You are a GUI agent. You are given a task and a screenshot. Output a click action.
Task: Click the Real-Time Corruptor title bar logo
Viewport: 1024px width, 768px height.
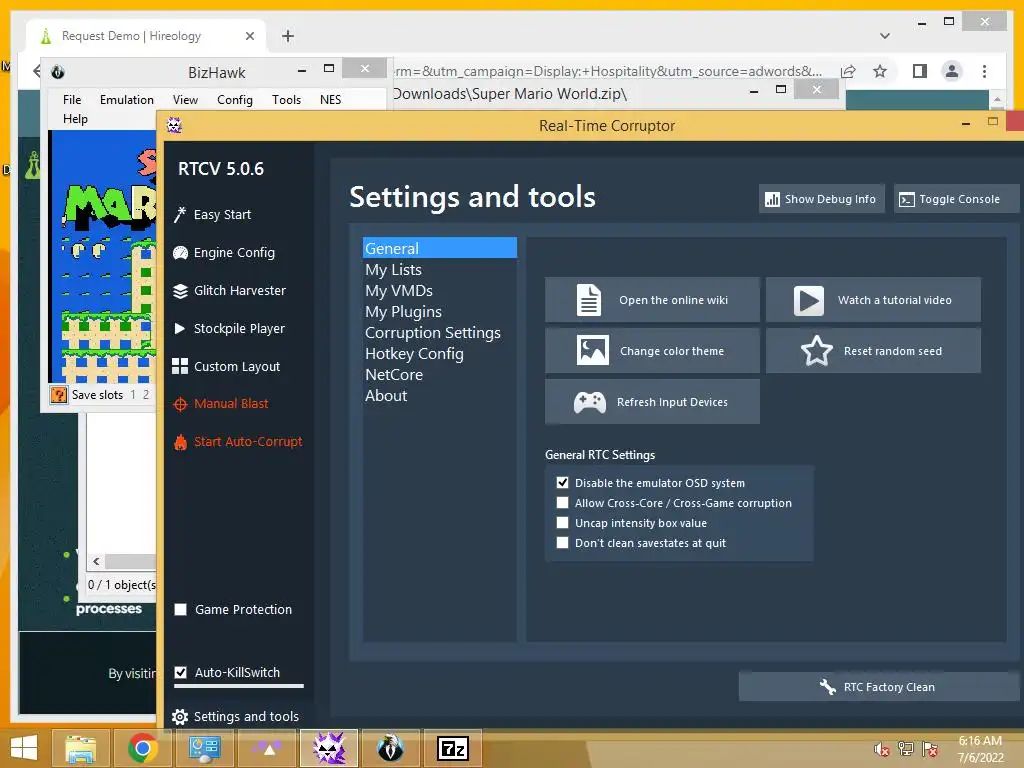[174, 125]
